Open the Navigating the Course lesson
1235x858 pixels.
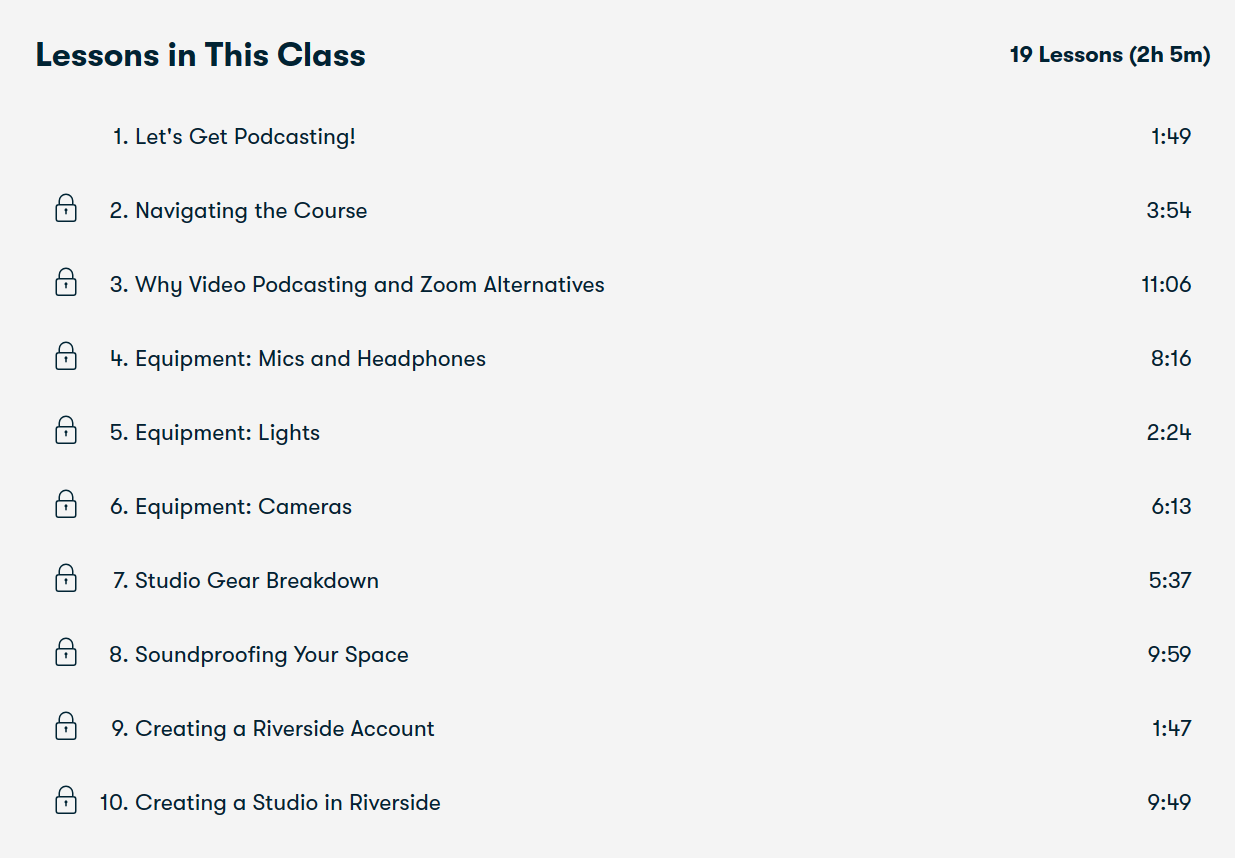(x=238, y=211)
